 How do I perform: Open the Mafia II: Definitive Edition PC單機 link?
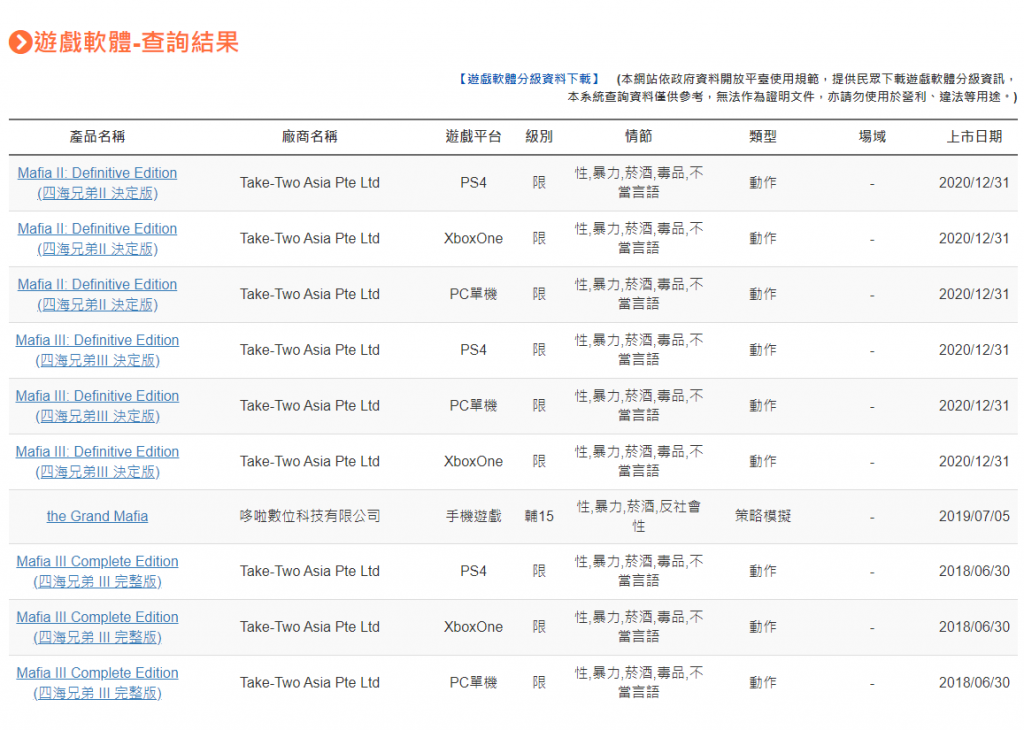click(x=97, y=294)
